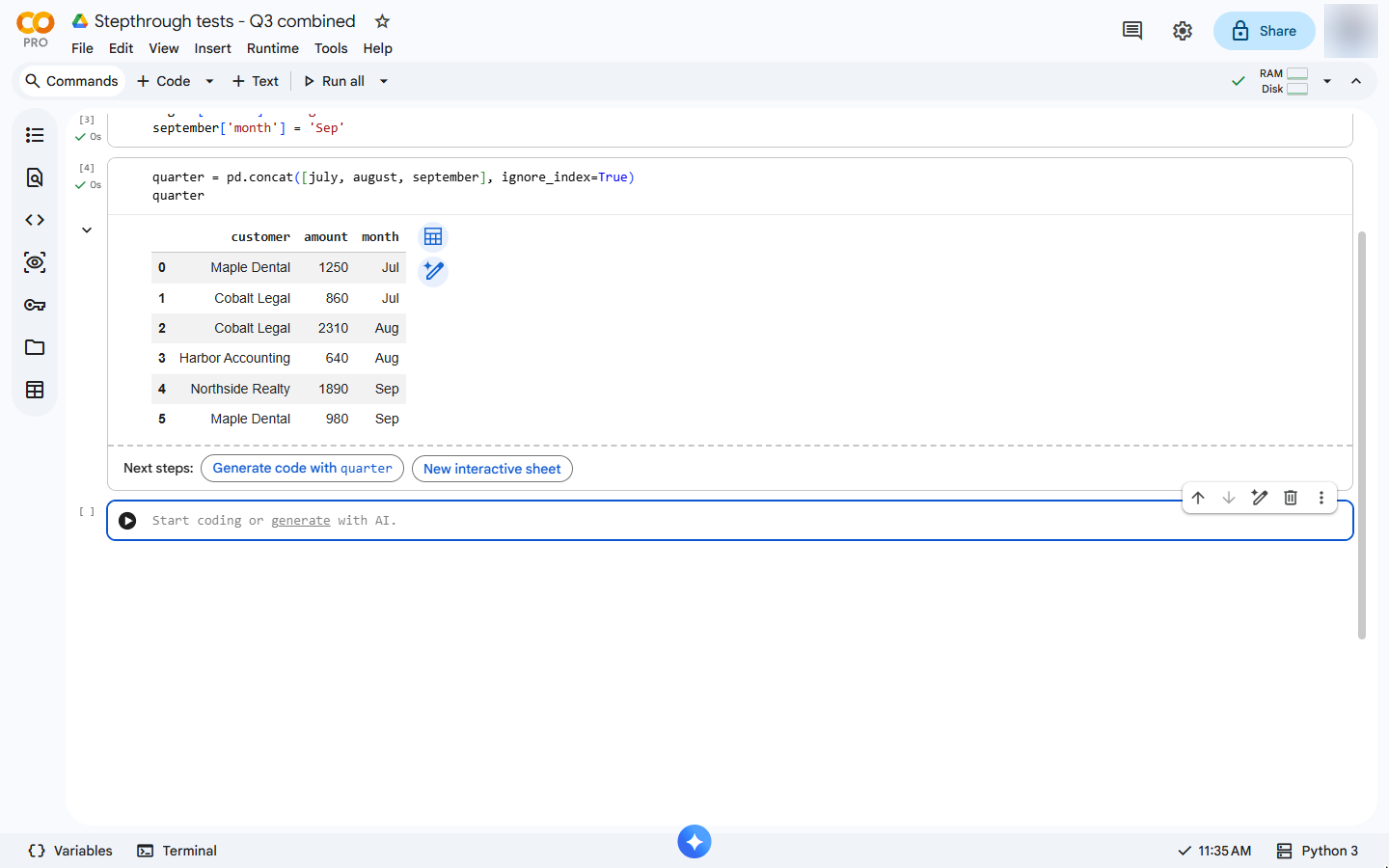The image size is (1389, 868).
Task: Click the Share button
Action: point(1264,31)
